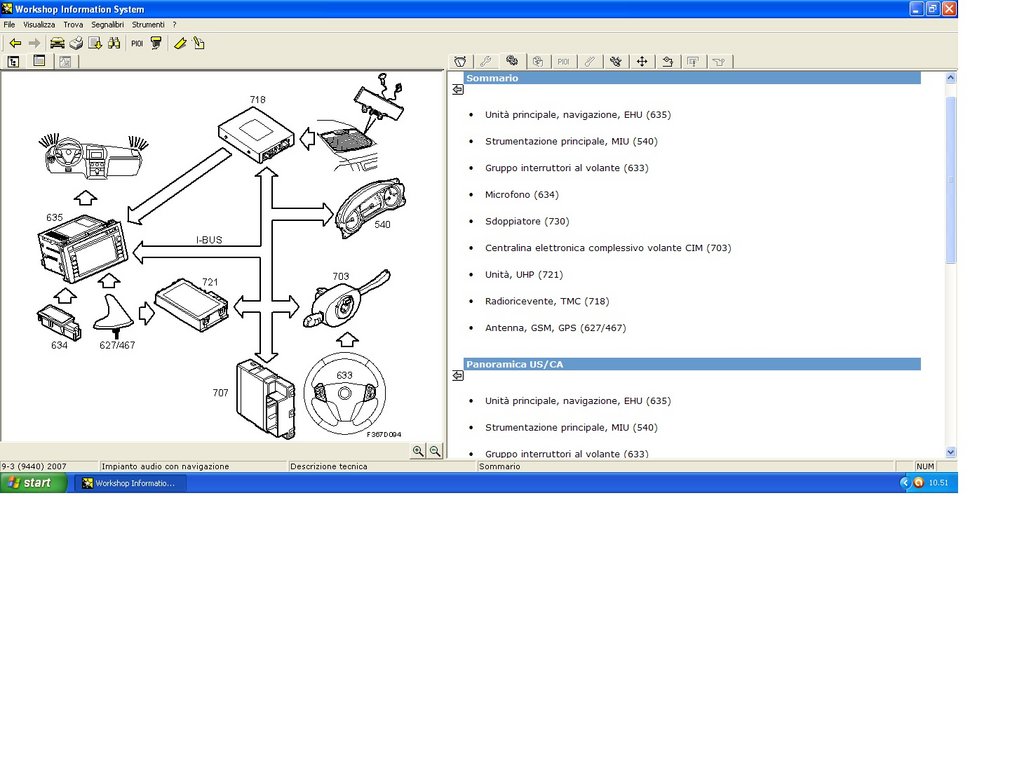1024x768 pixels.
Task: Open the grayed wrench tab
Action: coord(485,61)
